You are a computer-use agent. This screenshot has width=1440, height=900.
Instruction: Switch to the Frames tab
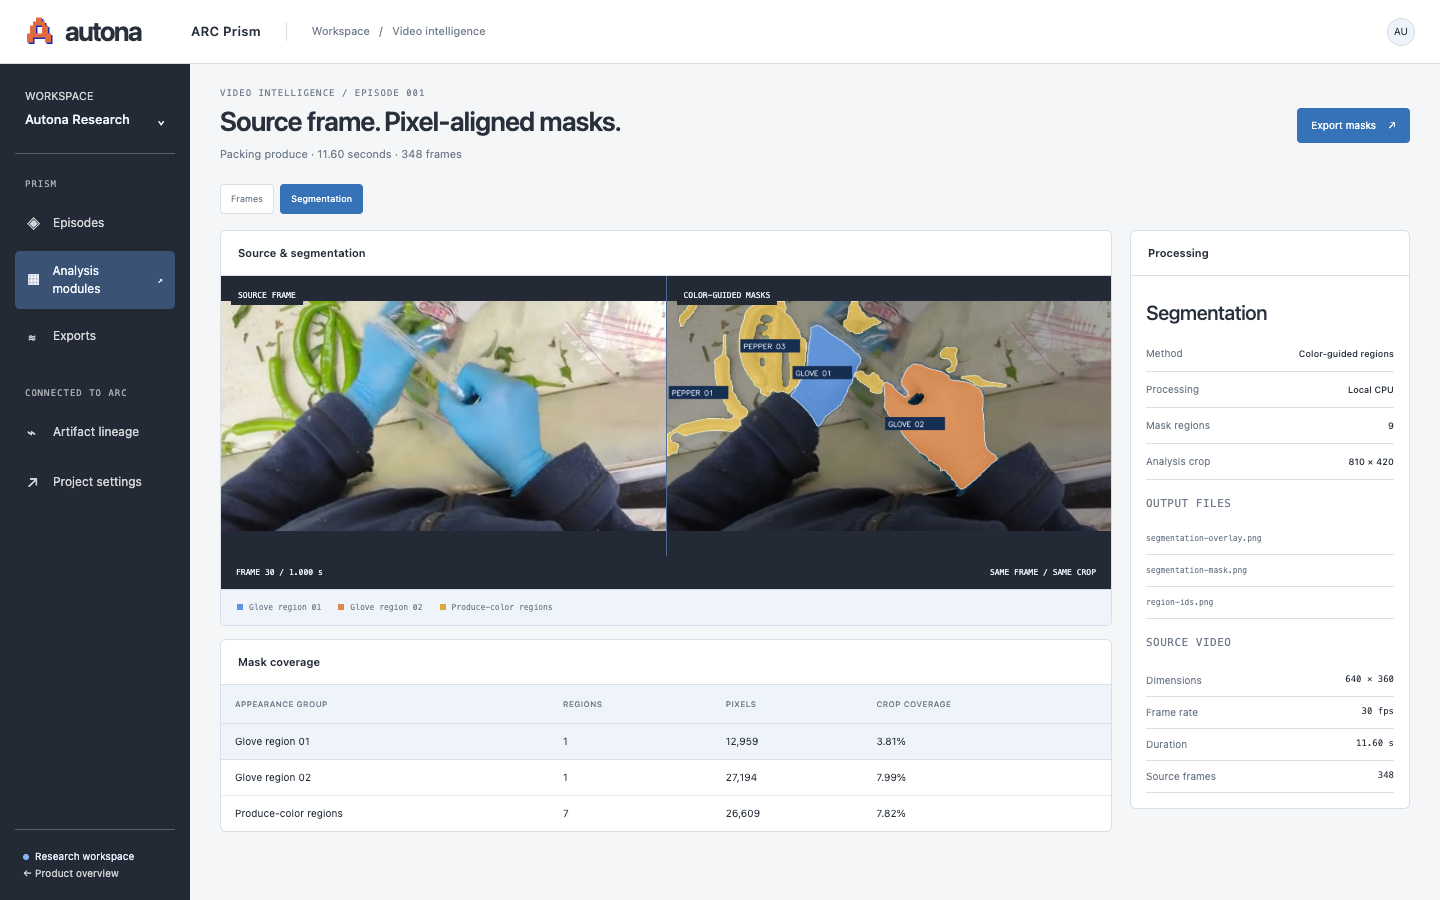point(247,199)
